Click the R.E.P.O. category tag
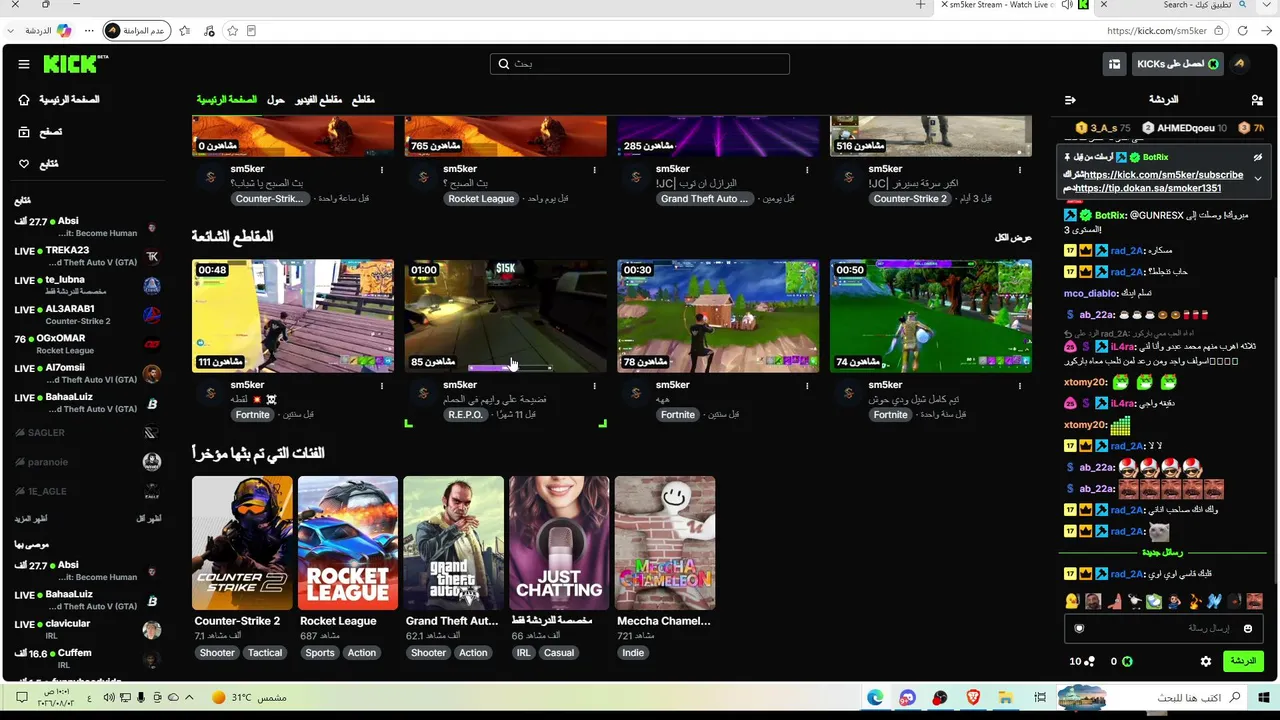Image resolution: width=1280 pixels, height=720 pixels. pos(466,415)
